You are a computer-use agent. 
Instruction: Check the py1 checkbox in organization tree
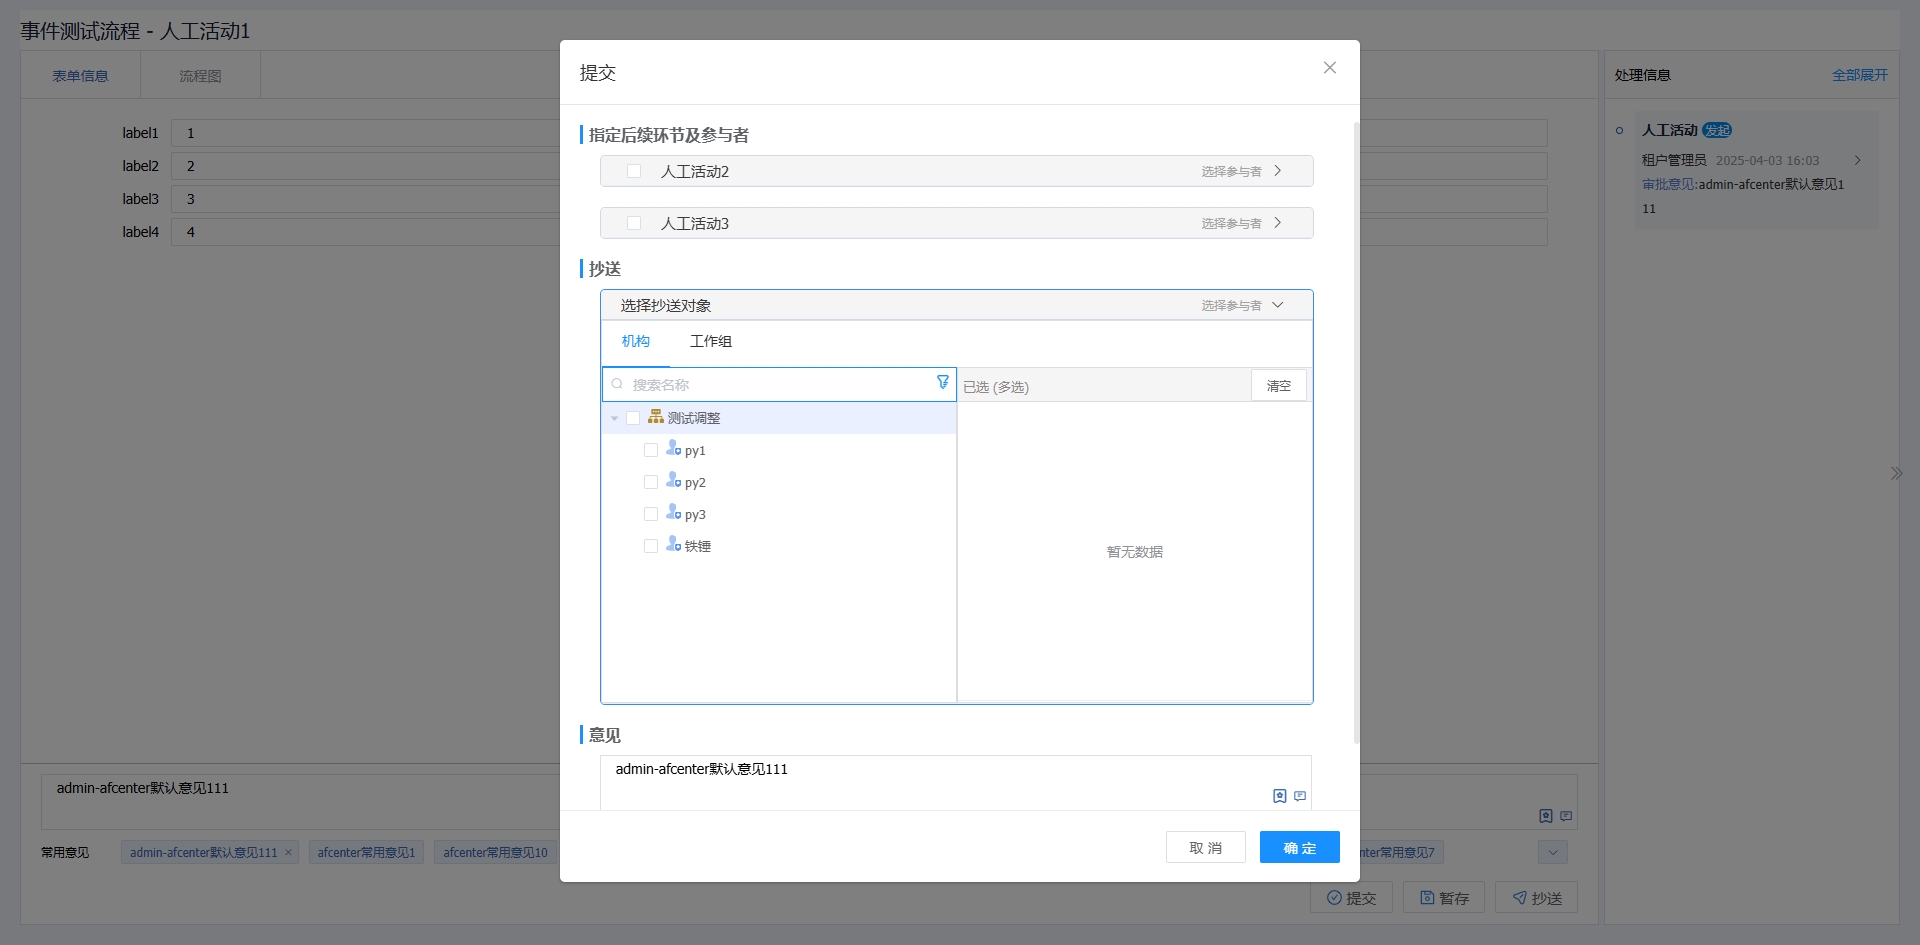pos(652,449)
